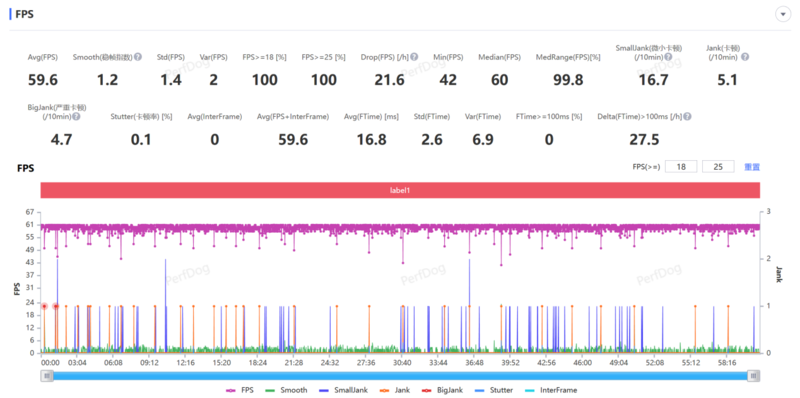
Task: Open help icon next to Delta(FTime)>100ms
Action: [x=687, y=116]
